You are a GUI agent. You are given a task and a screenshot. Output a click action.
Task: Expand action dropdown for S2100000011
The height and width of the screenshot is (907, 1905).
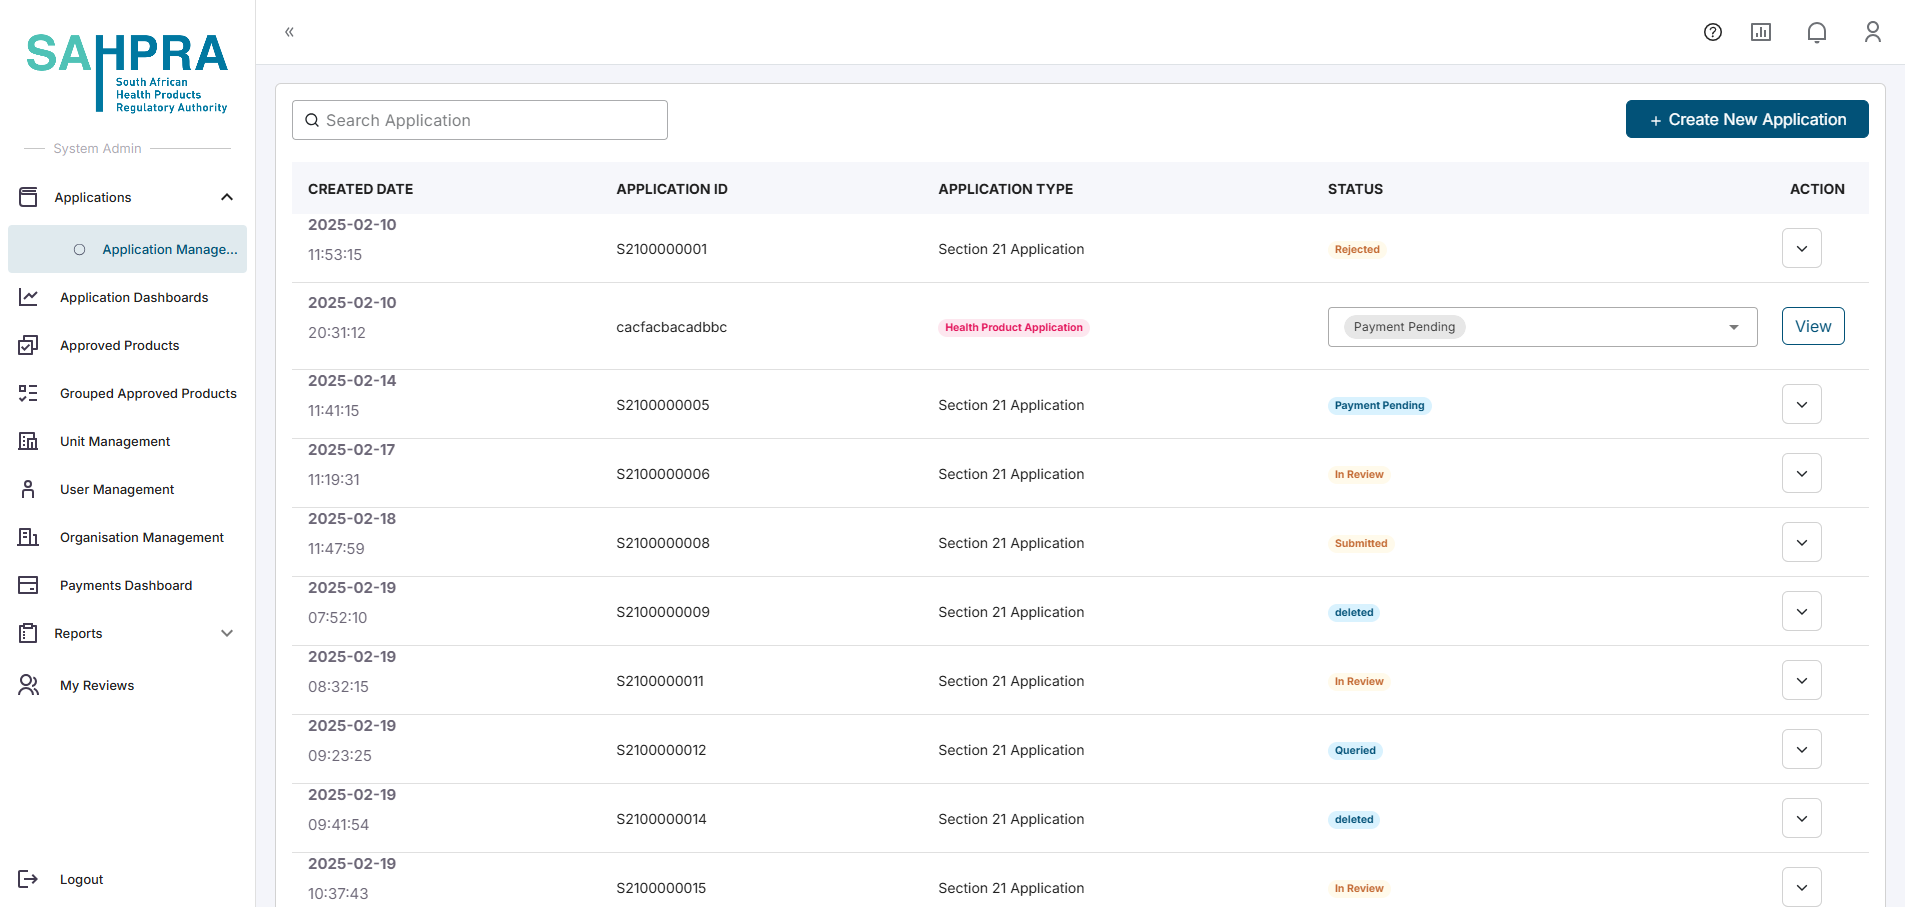1801,680
